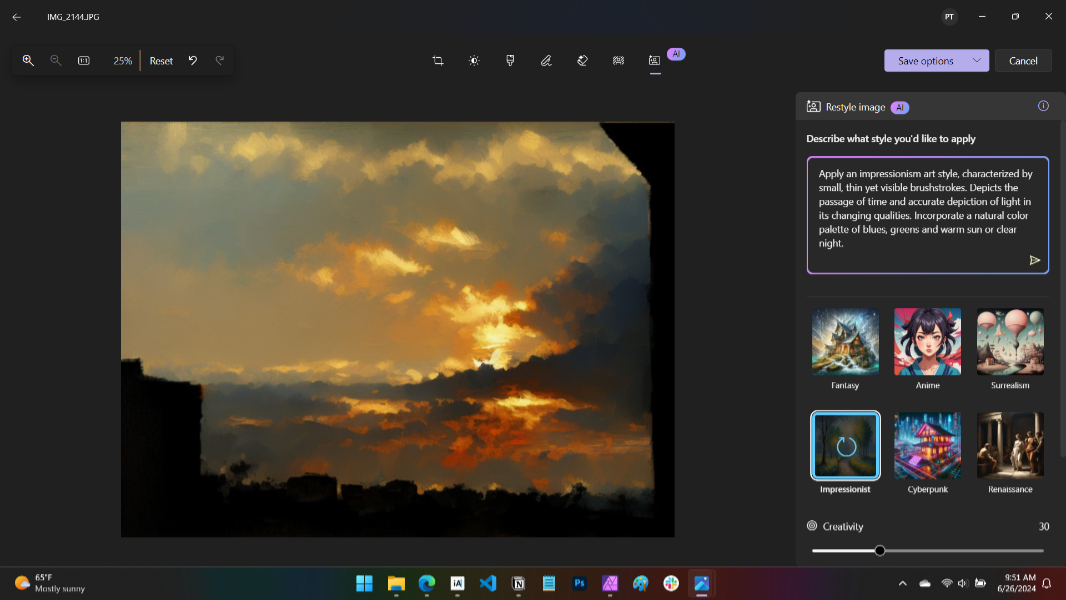The width and height of the screenshot is (1066, 600).
Task: Set zoom to actual size 1:1
Action: (x=84, y=61)
